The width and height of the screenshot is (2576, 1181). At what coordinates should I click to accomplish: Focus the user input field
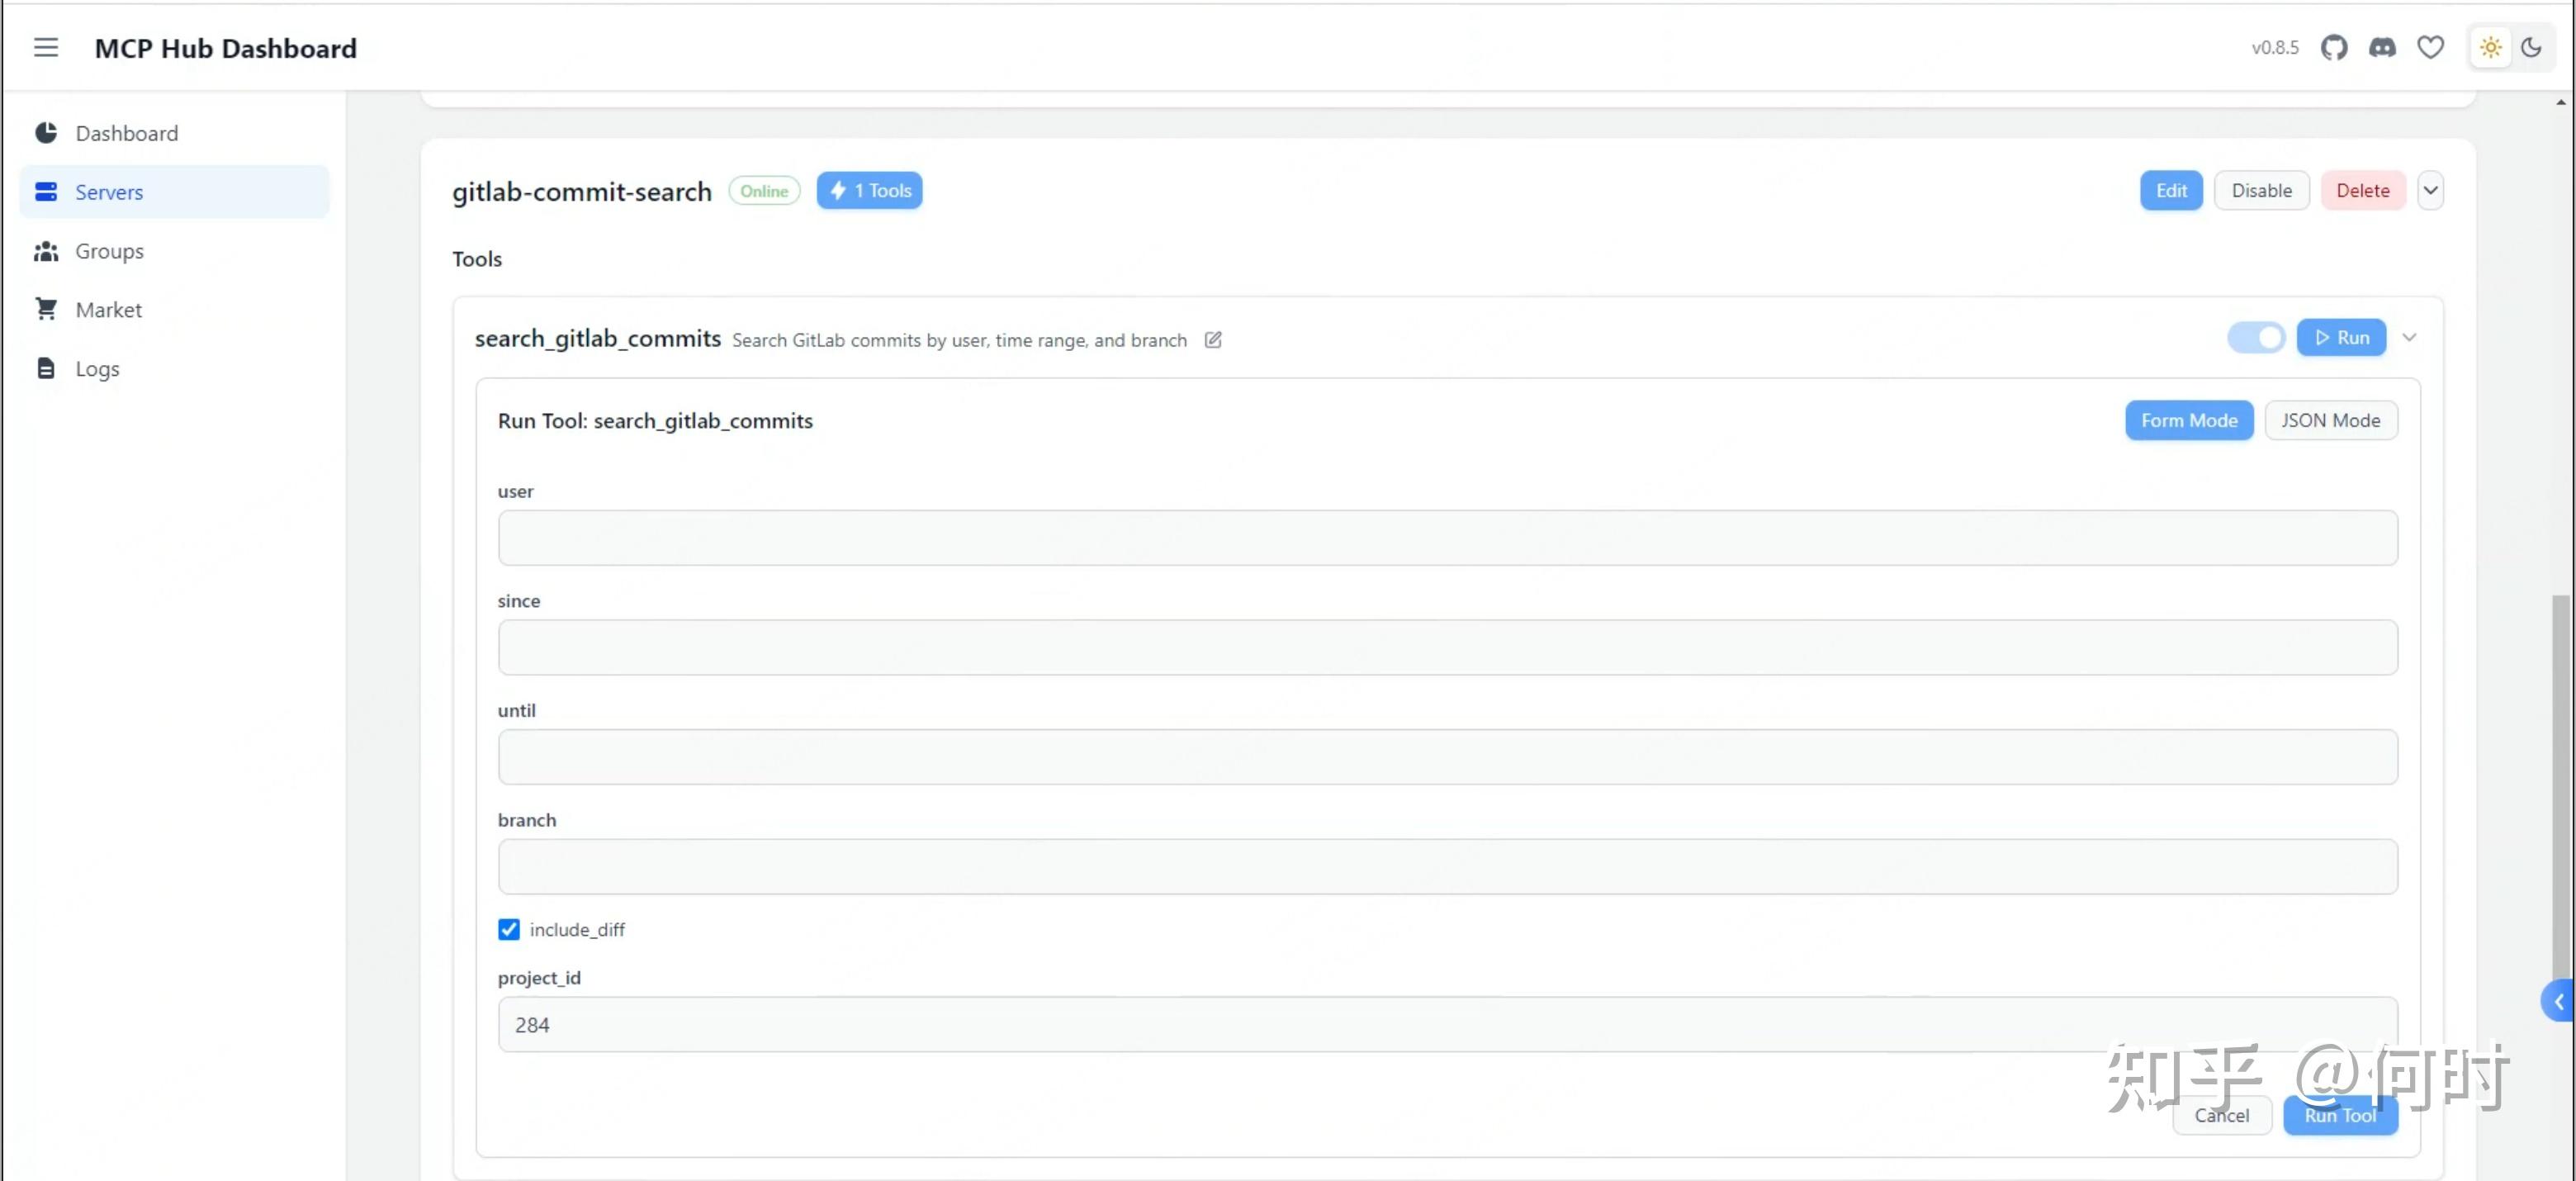[x=1447, y=538]
